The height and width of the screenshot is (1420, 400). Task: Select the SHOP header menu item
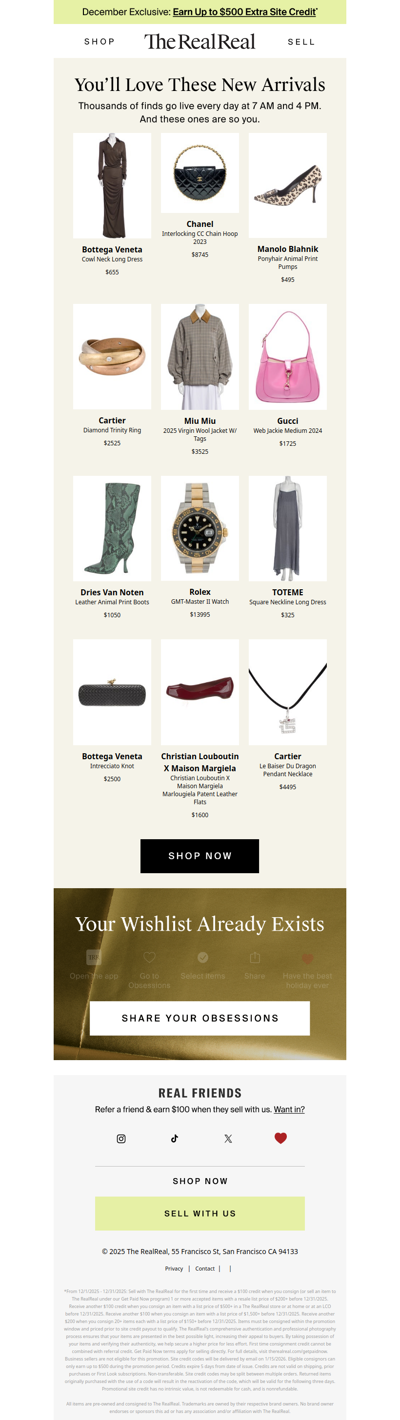click(100, 42)
